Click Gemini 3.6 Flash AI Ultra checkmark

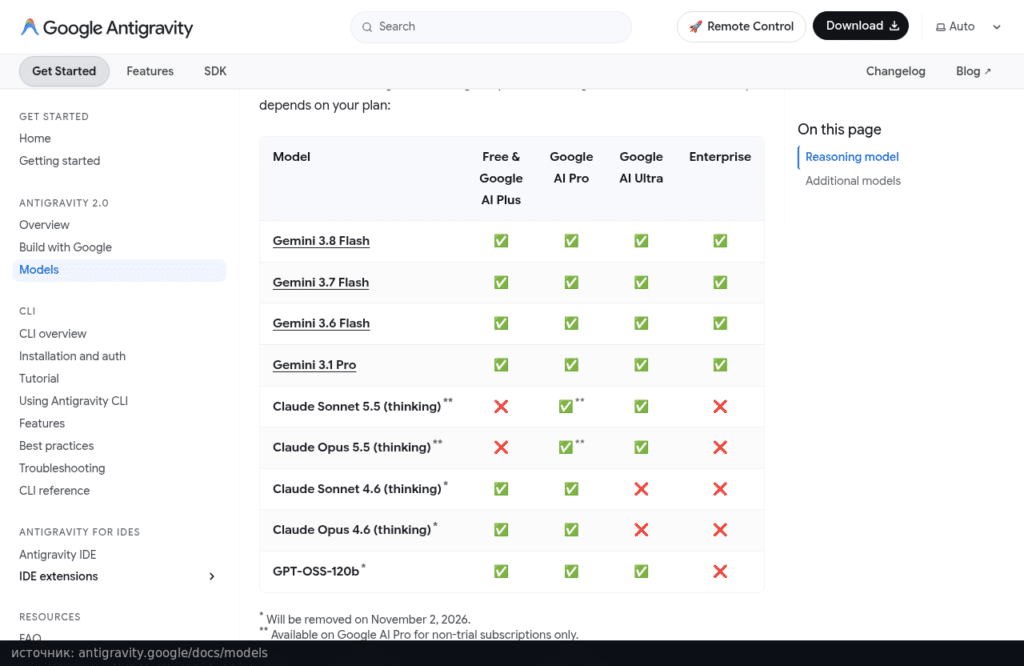tap(641, 323)
